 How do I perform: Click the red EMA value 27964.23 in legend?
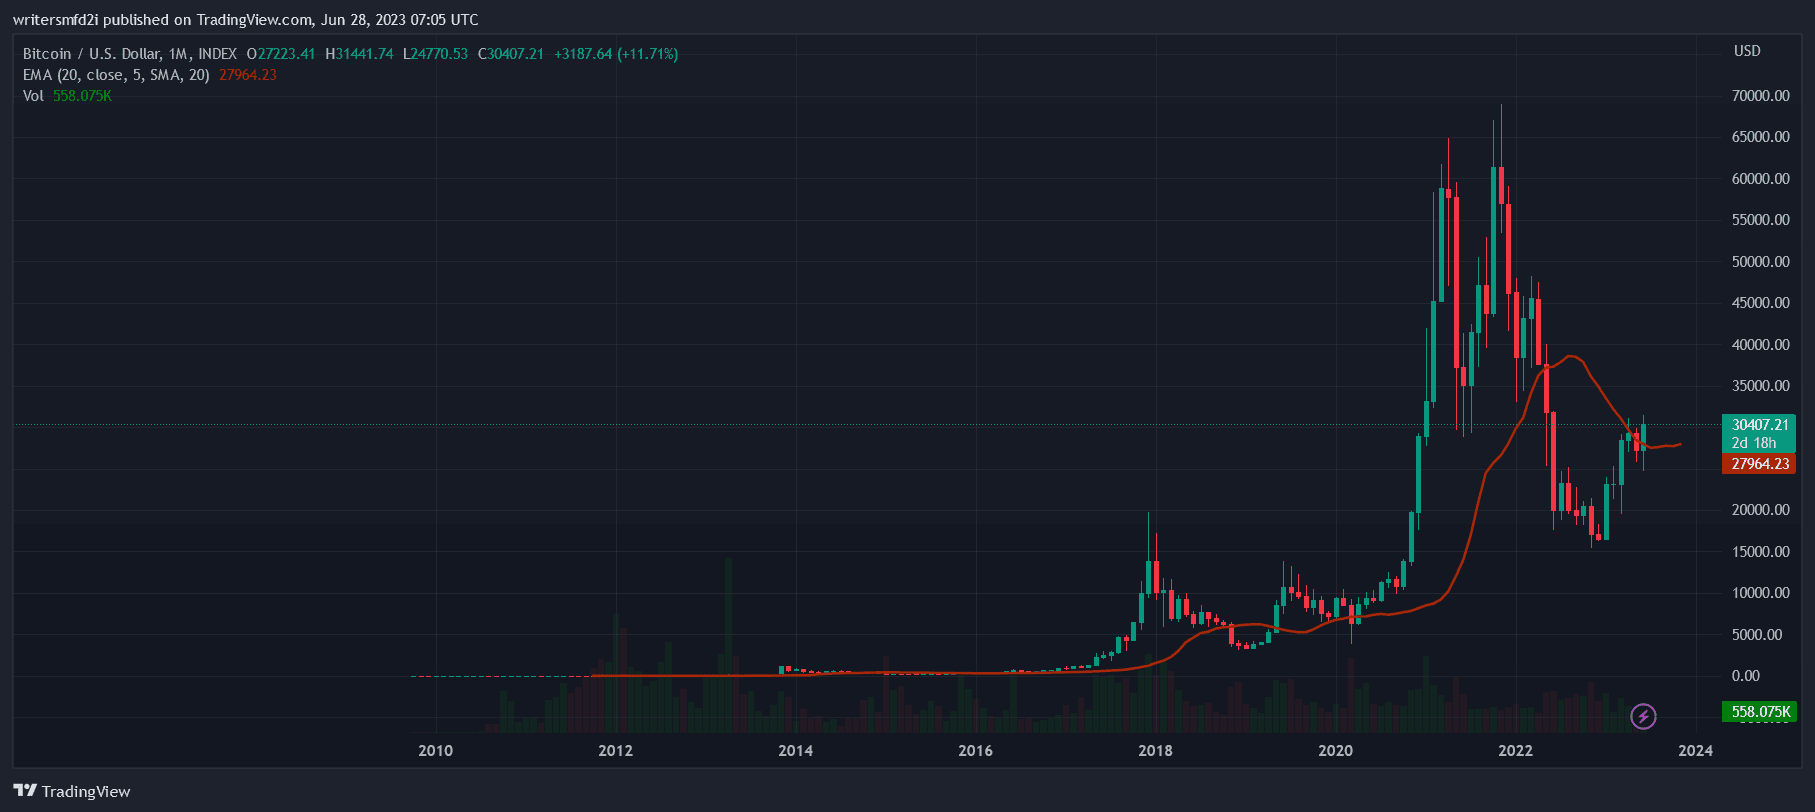(x=247, y=75)
